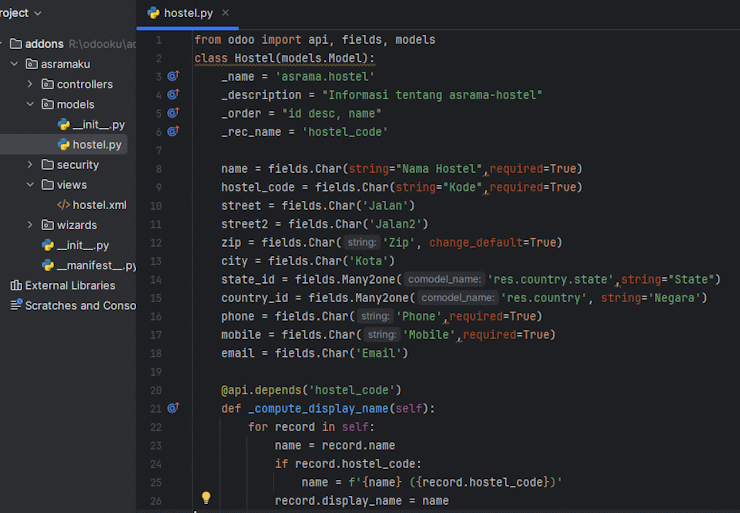Screen dimensions: 740x513
Task: Collapse the asramaku folder
Action: tap(15, 64)
